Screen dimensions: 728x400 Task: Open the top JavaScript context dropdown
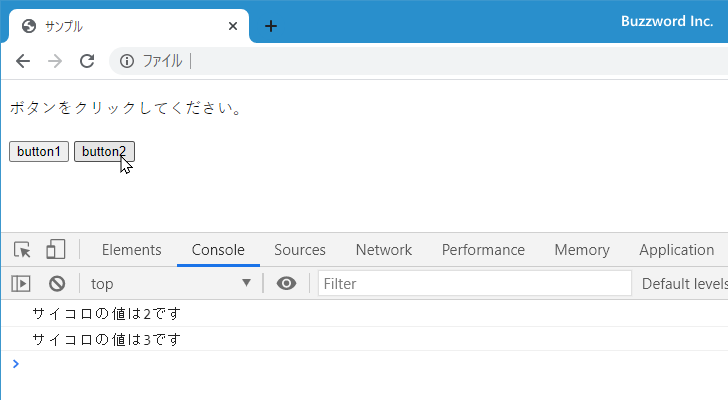170,284
